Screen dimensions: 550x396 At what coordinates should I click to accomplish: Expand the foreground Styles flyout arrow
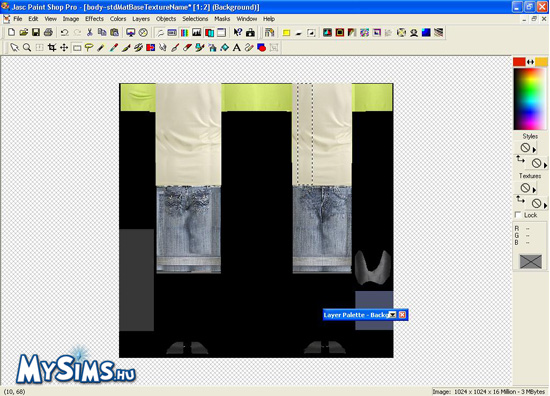coord(535,150)
